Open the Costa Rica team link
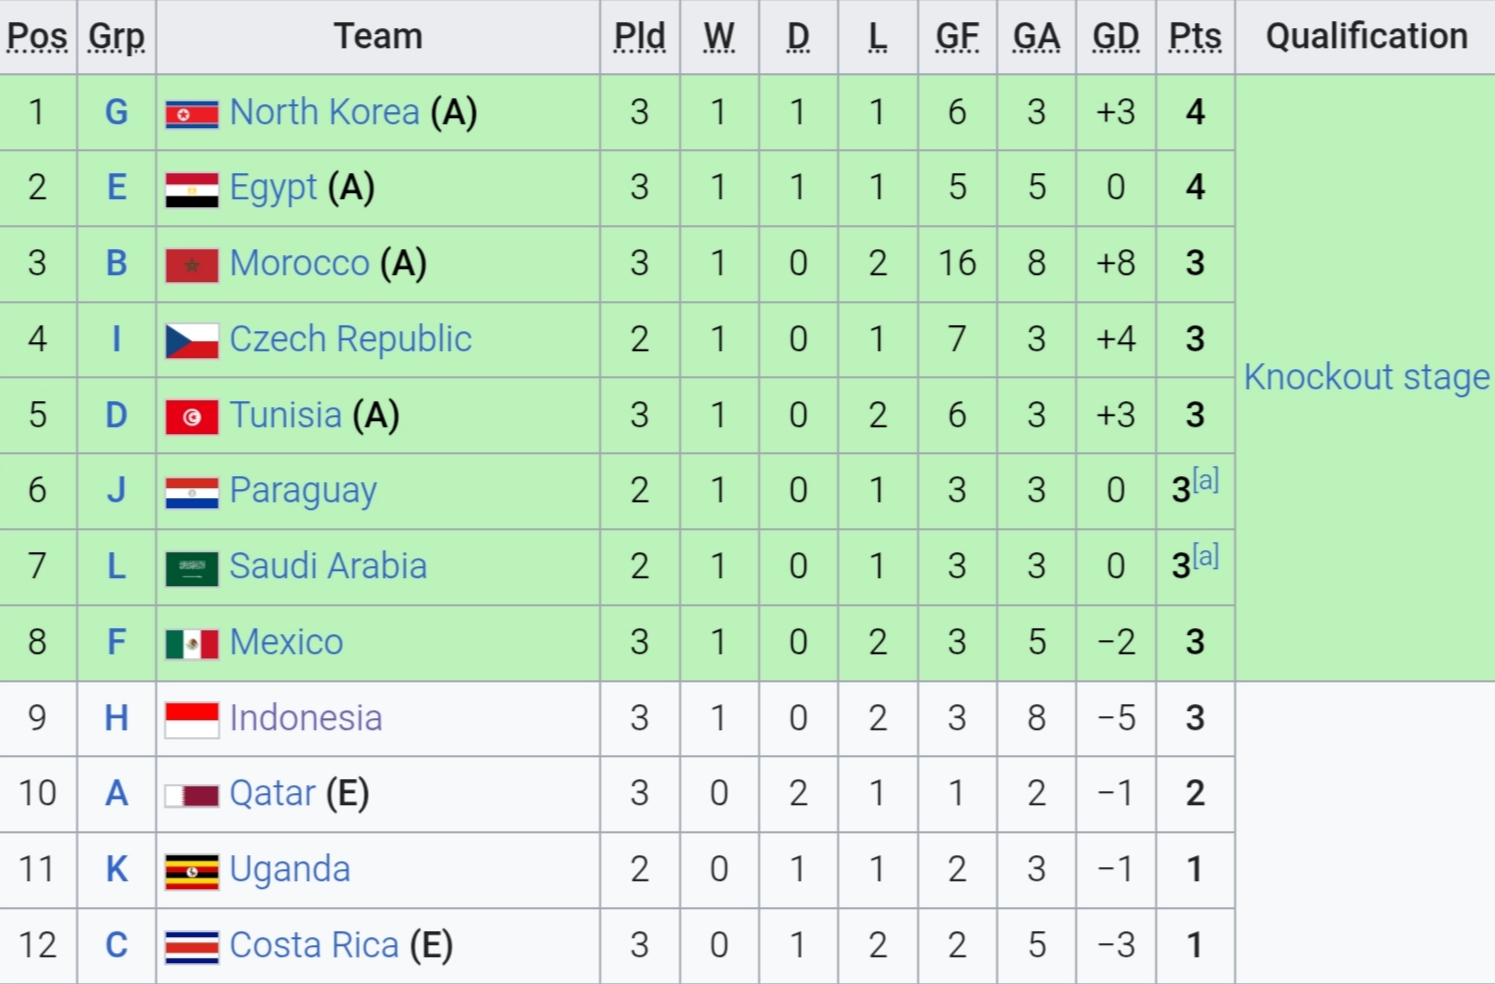 pos(314,945)
